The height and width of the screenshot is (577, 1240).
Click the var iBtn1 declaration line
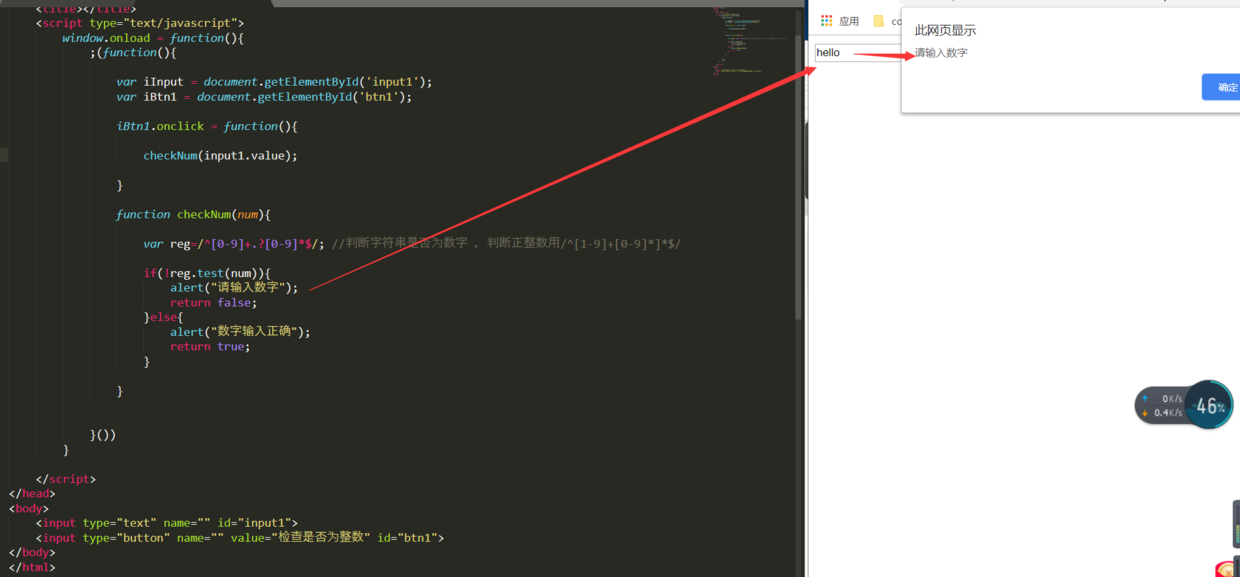tap(264, 97)
